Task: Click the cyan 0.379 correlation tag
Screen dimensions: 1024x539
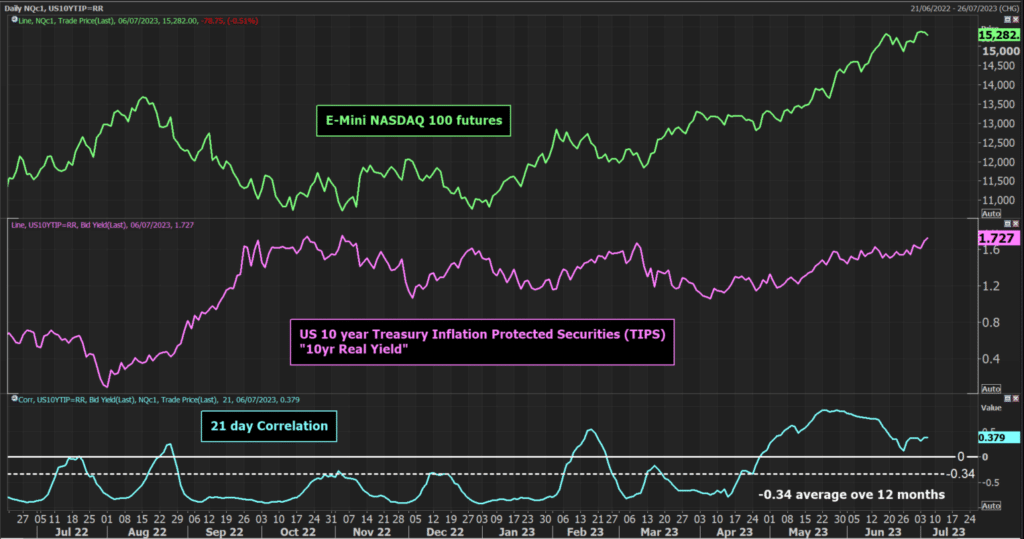Action: [999, 438]
